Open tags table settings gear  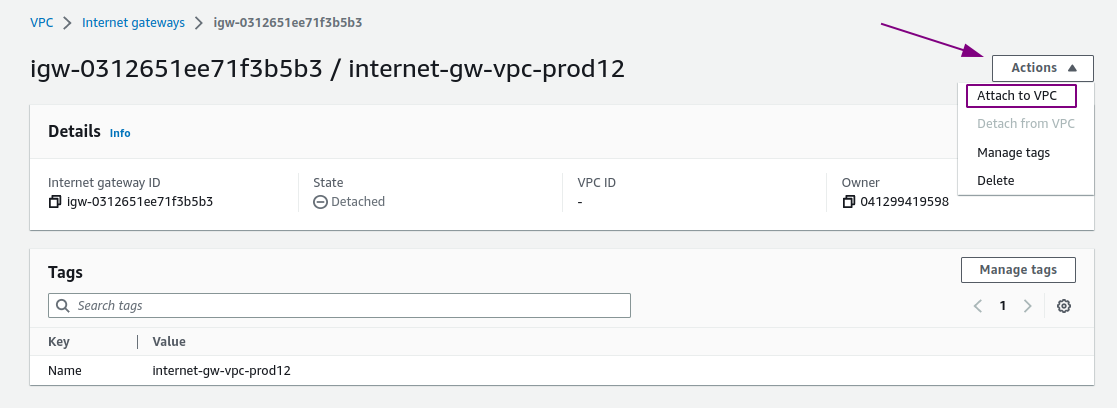coord(1064,306)
